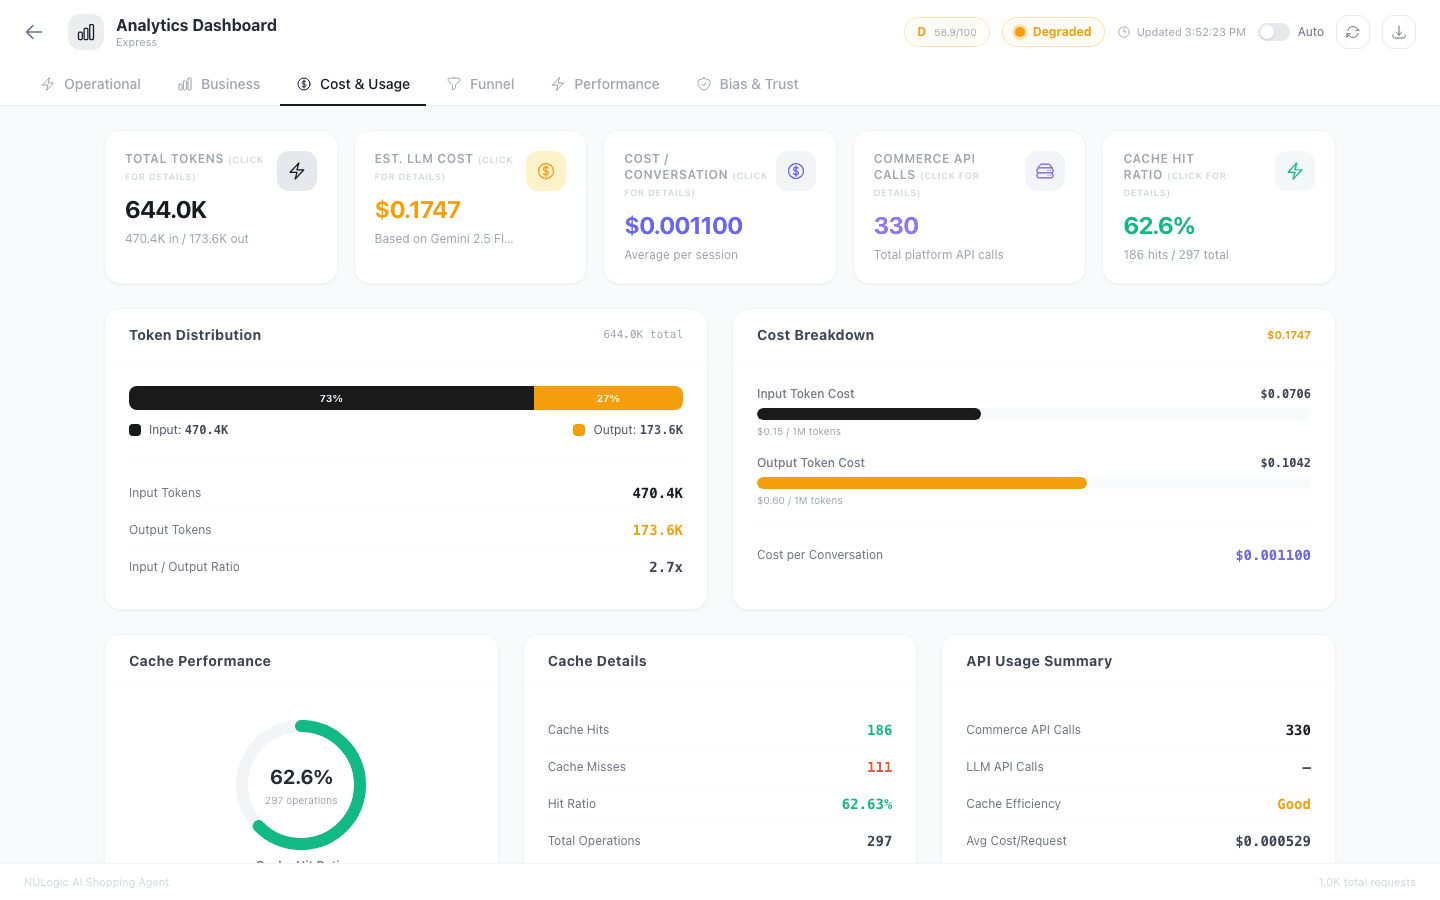
Task: Click the Degraded status badge
Action: tap(1053, 32)
